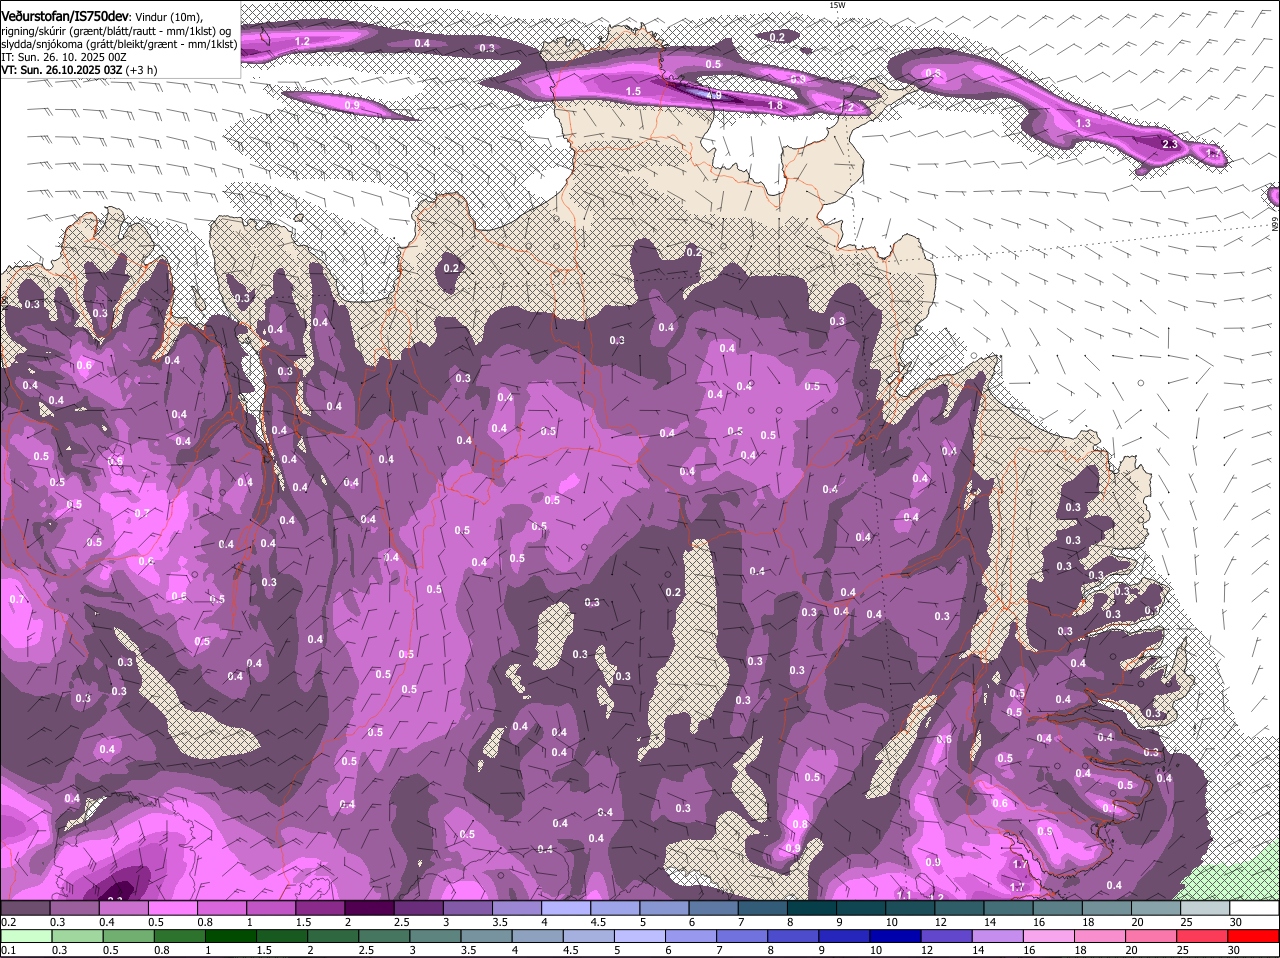Click deep blue lower swatch 10 to 12
This screenshot has width=1280, height=958.
pyautogui.click(x=897, y=936)
